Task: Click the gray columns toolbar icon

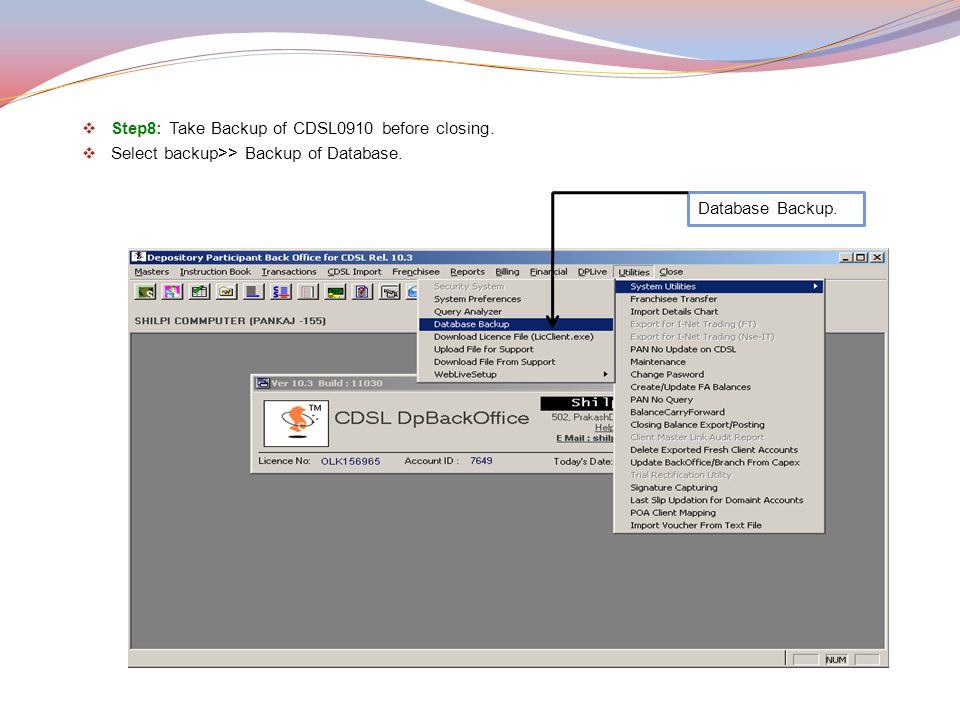Action: click(x=308, y=292)
